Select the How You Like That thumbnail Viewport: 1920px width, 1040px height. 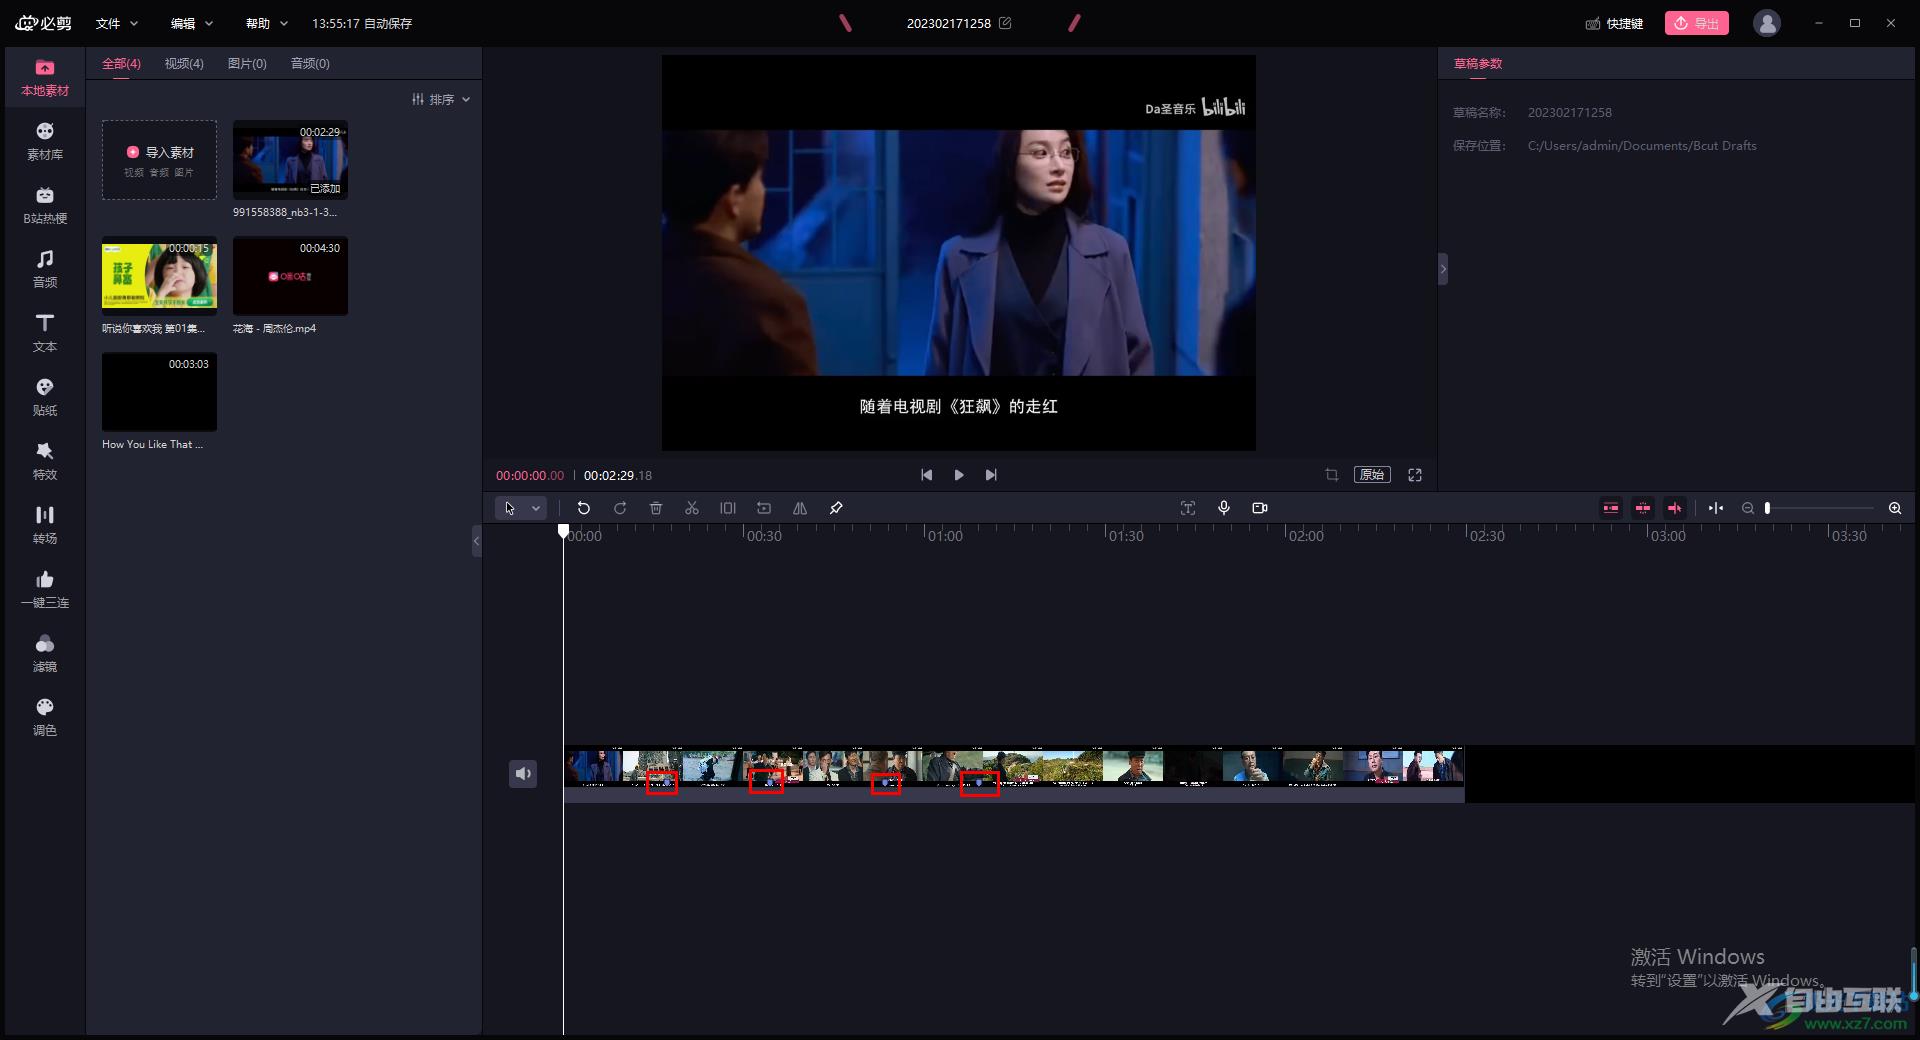[159, 392]
